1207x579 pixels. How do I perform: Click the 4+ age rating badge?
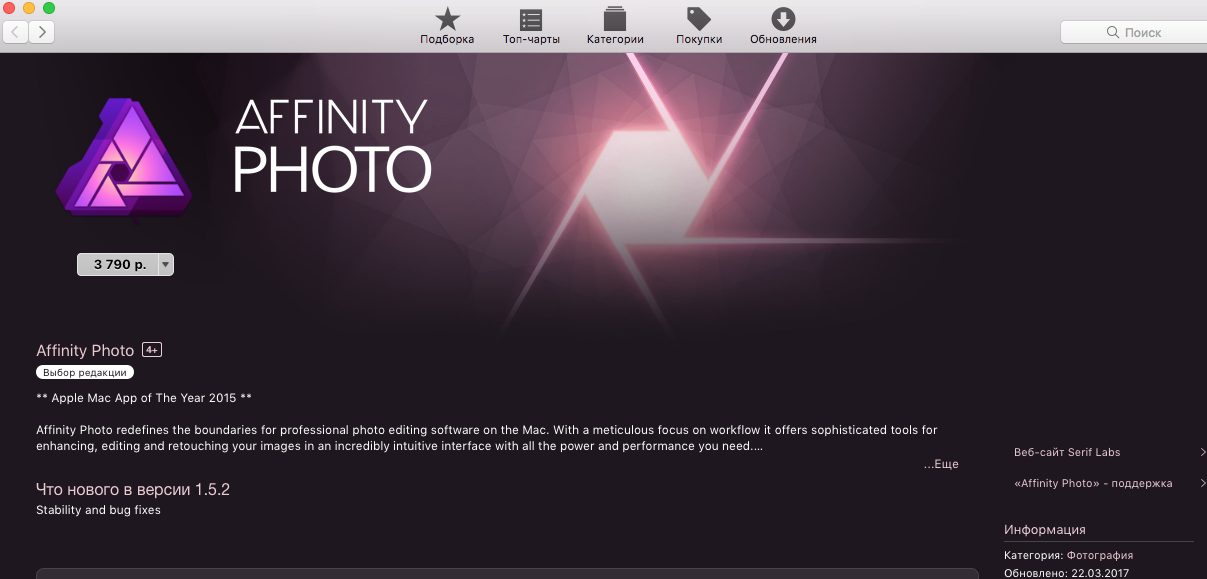point(152,350)
